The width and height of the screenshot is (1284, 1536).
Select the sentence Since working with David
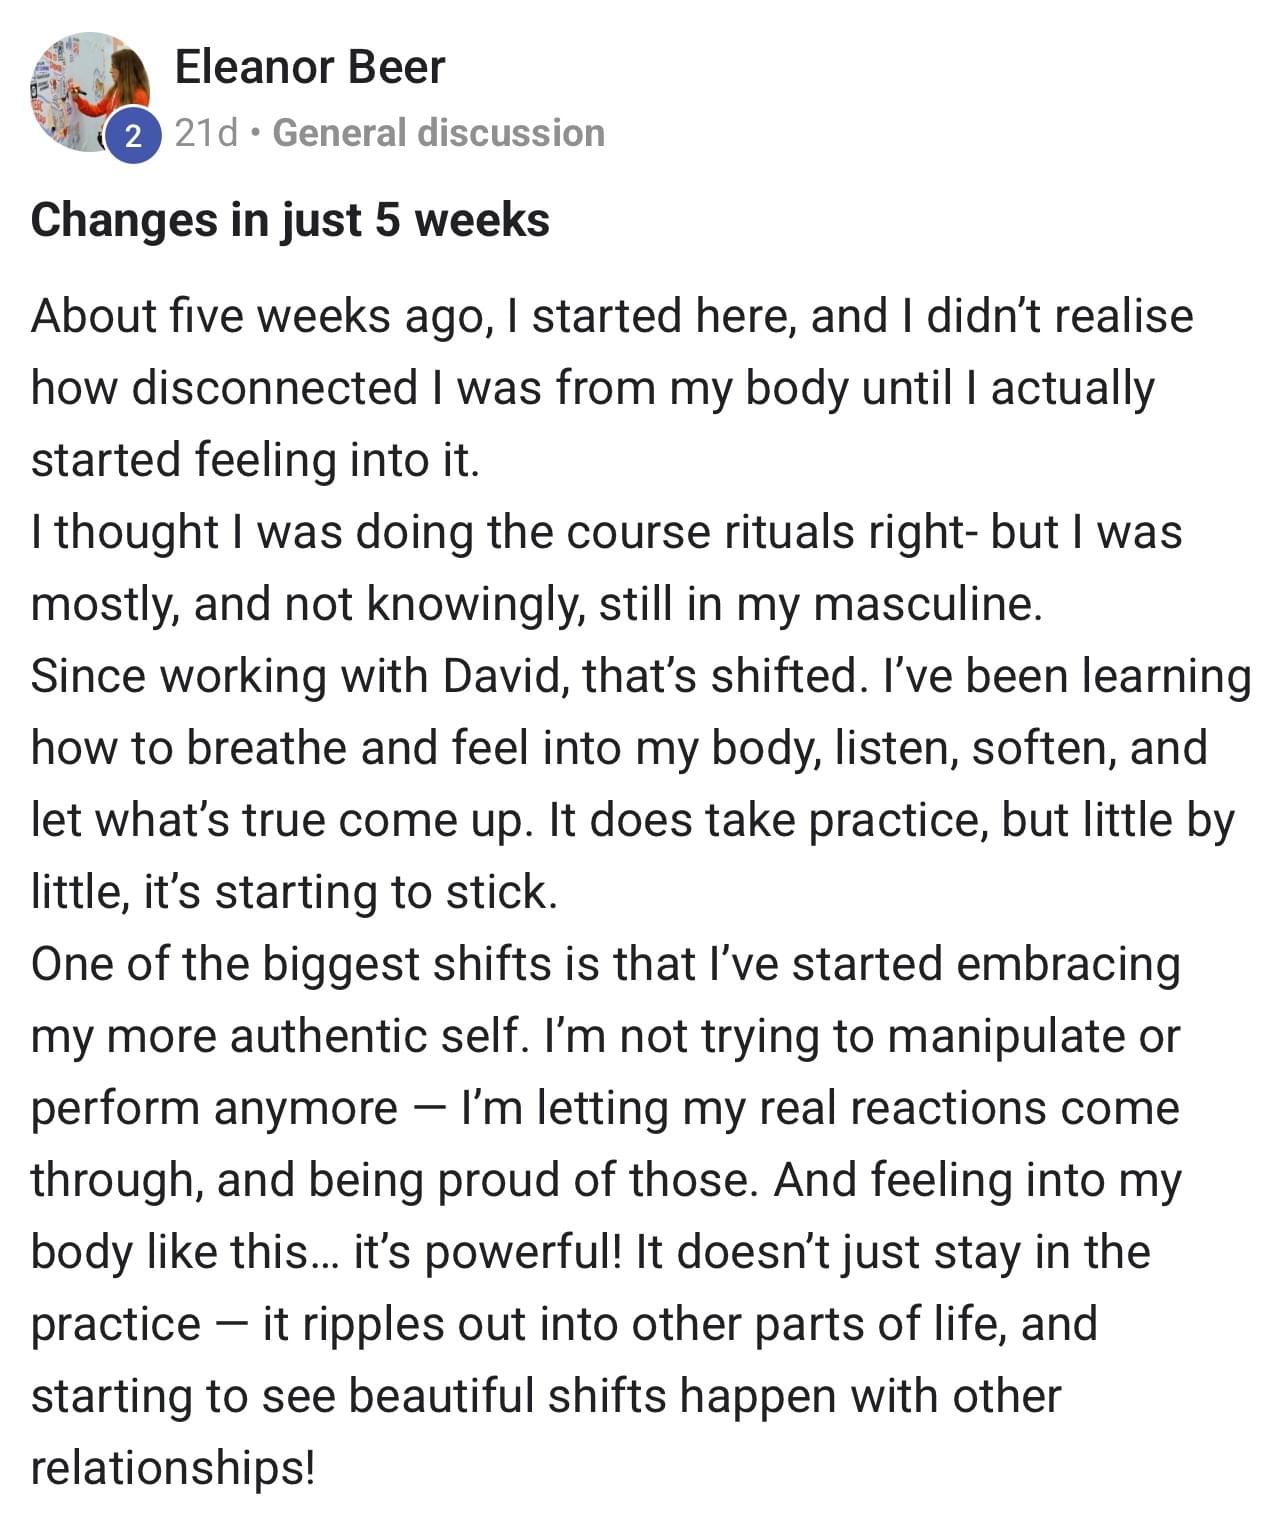(445, 676)
